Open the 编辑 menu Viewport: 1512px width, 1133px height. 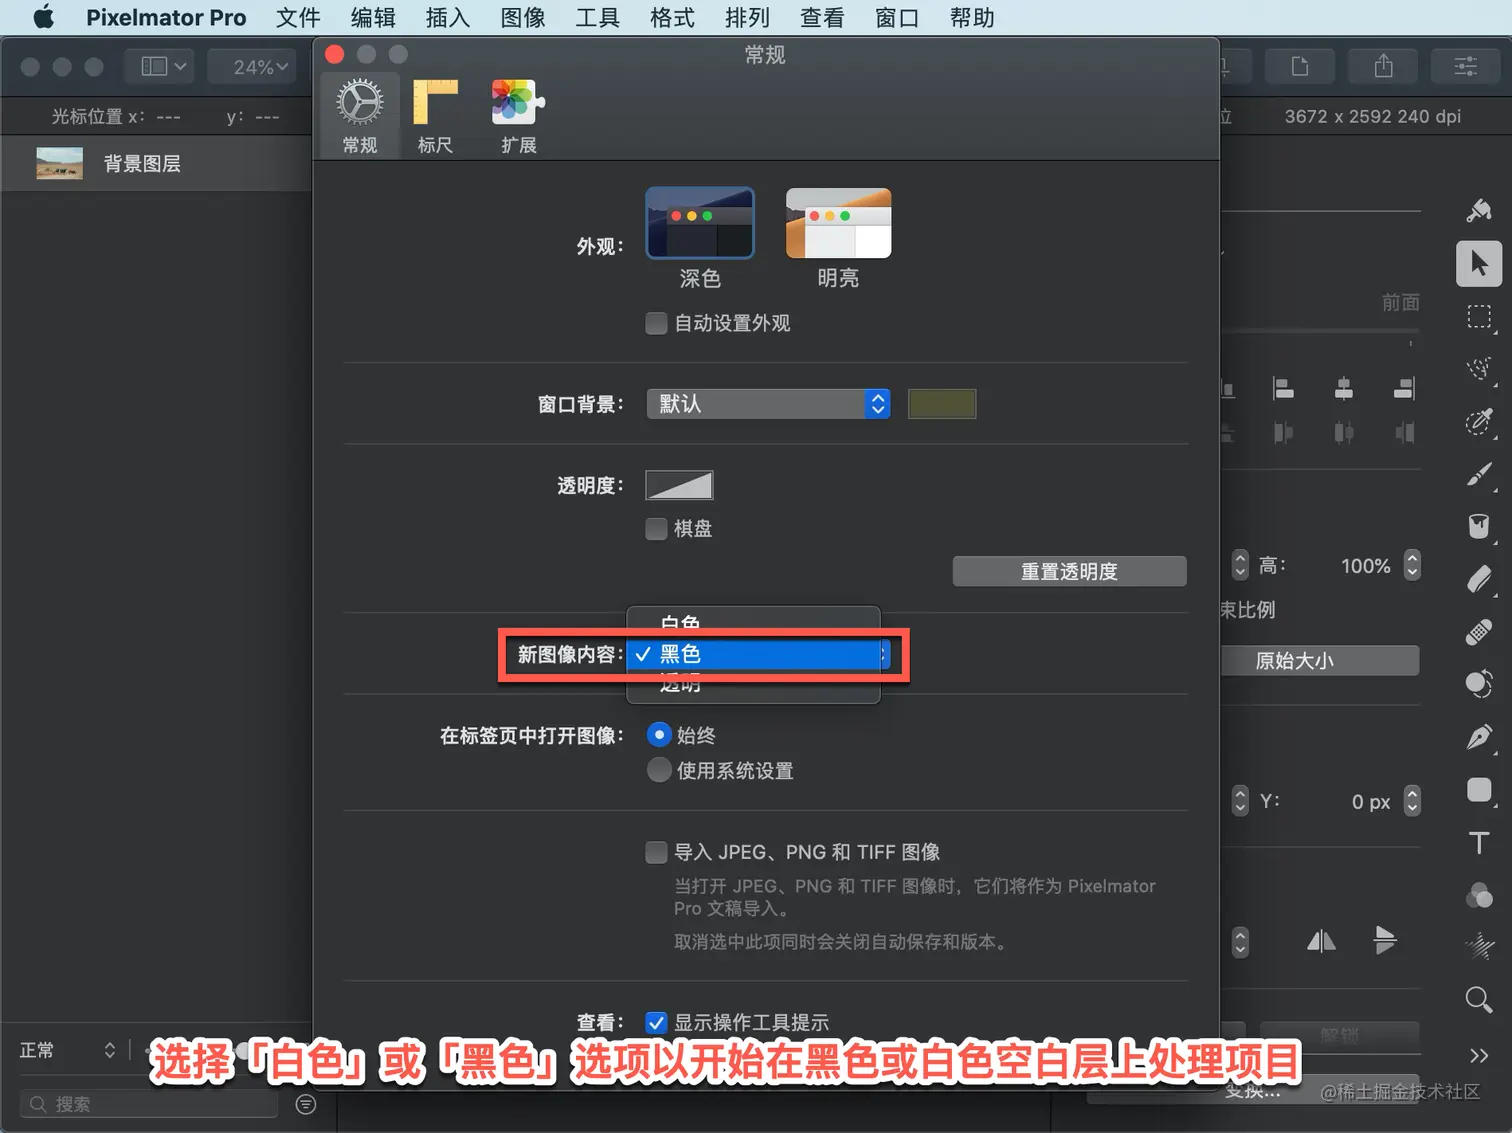click(x=373, y=18)
